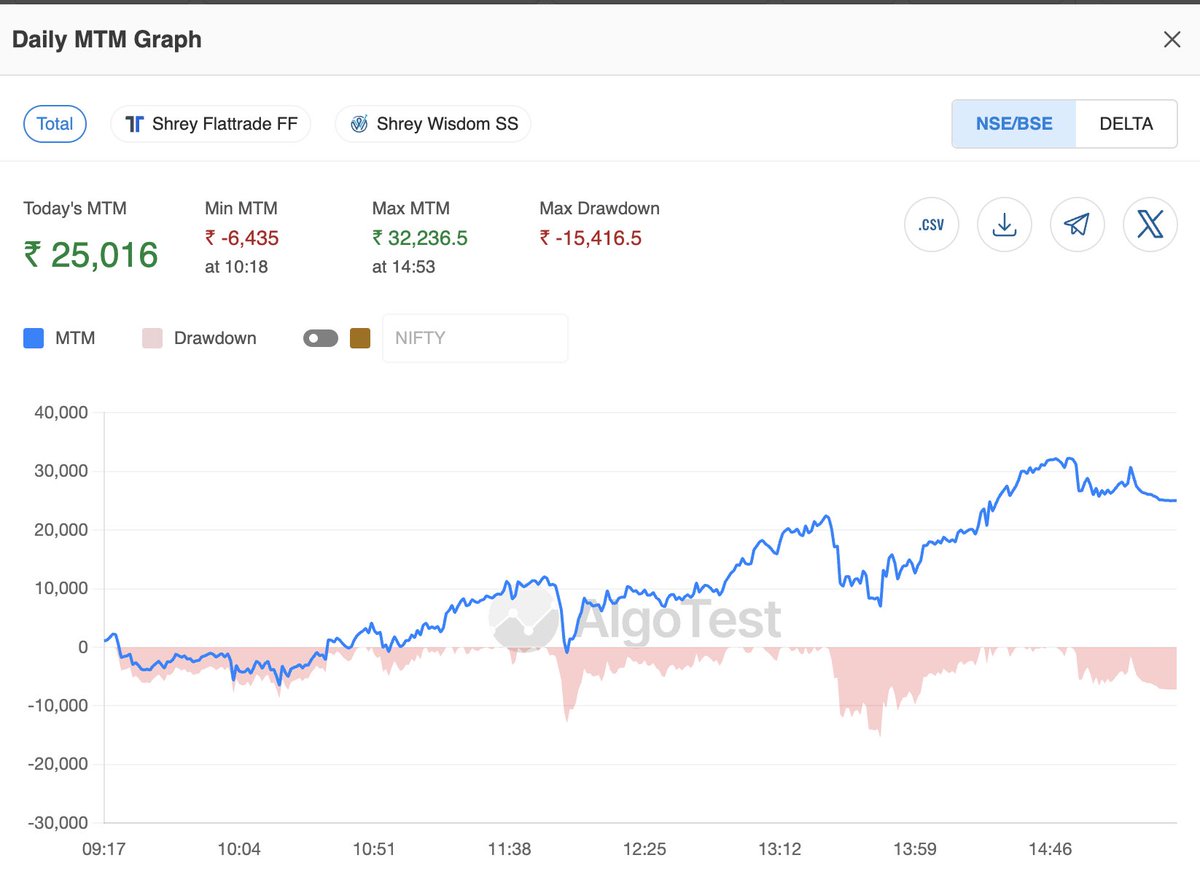Switch to NSE/BSE segment
Viewport: 1200px width, 882px height.
(1014, 124)
